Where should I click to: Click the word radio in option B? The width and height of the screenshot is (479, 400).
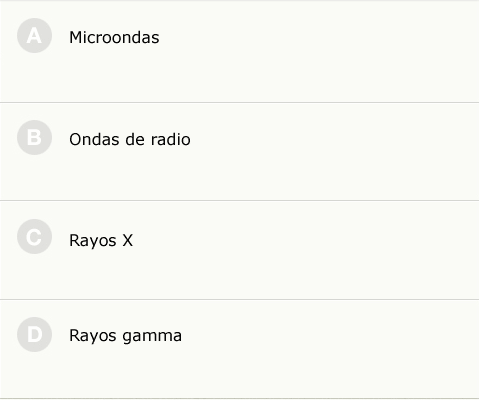tap(170, 139)
